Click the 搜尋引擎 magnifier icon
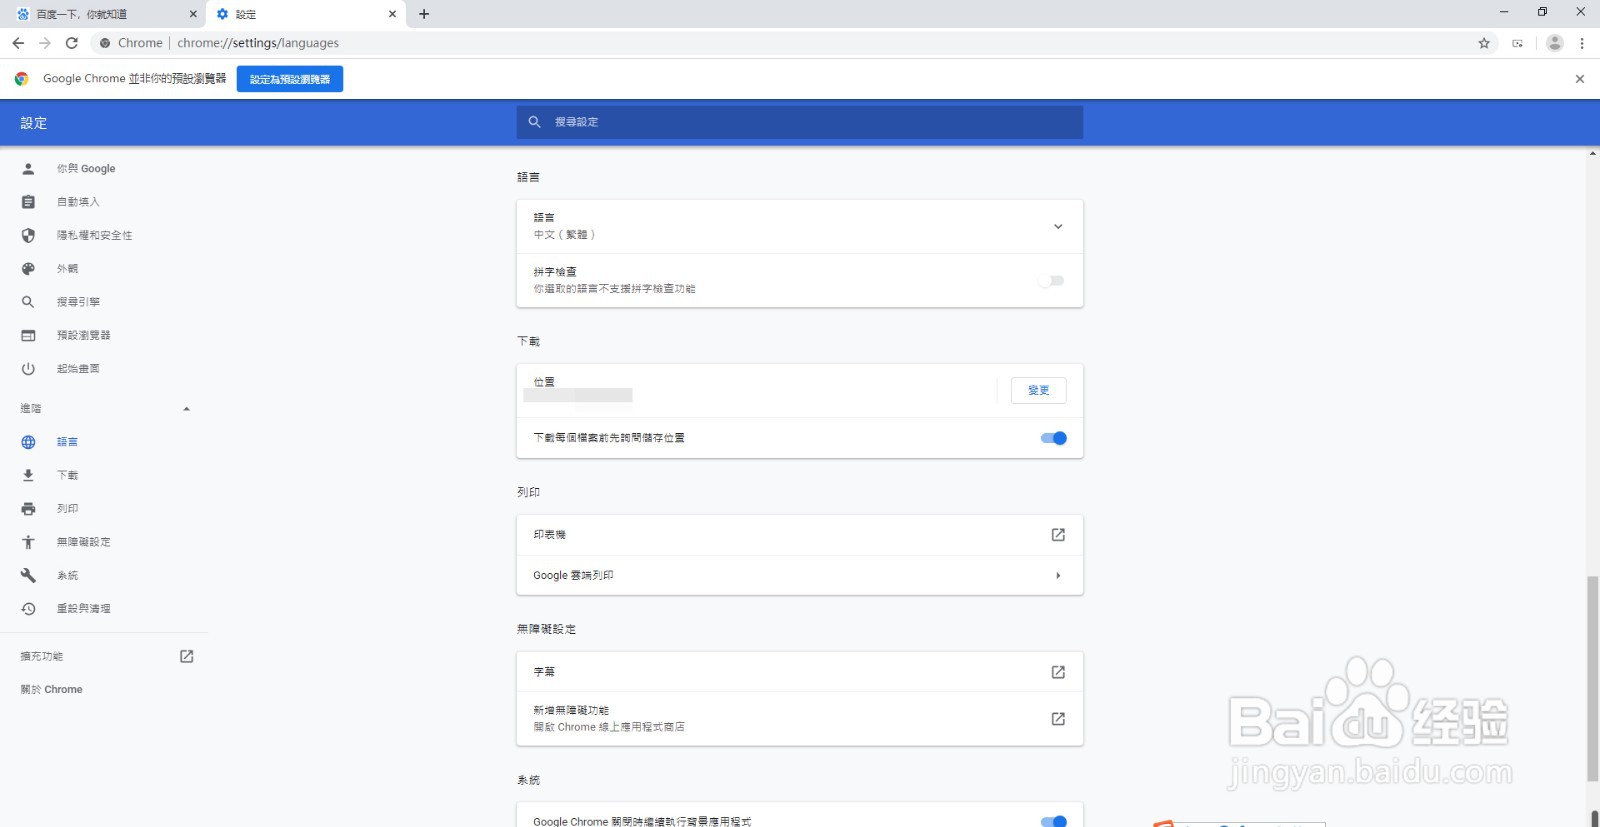This screenshot has height=827, width=1600. pyautogui.click(x=28, y=302)
